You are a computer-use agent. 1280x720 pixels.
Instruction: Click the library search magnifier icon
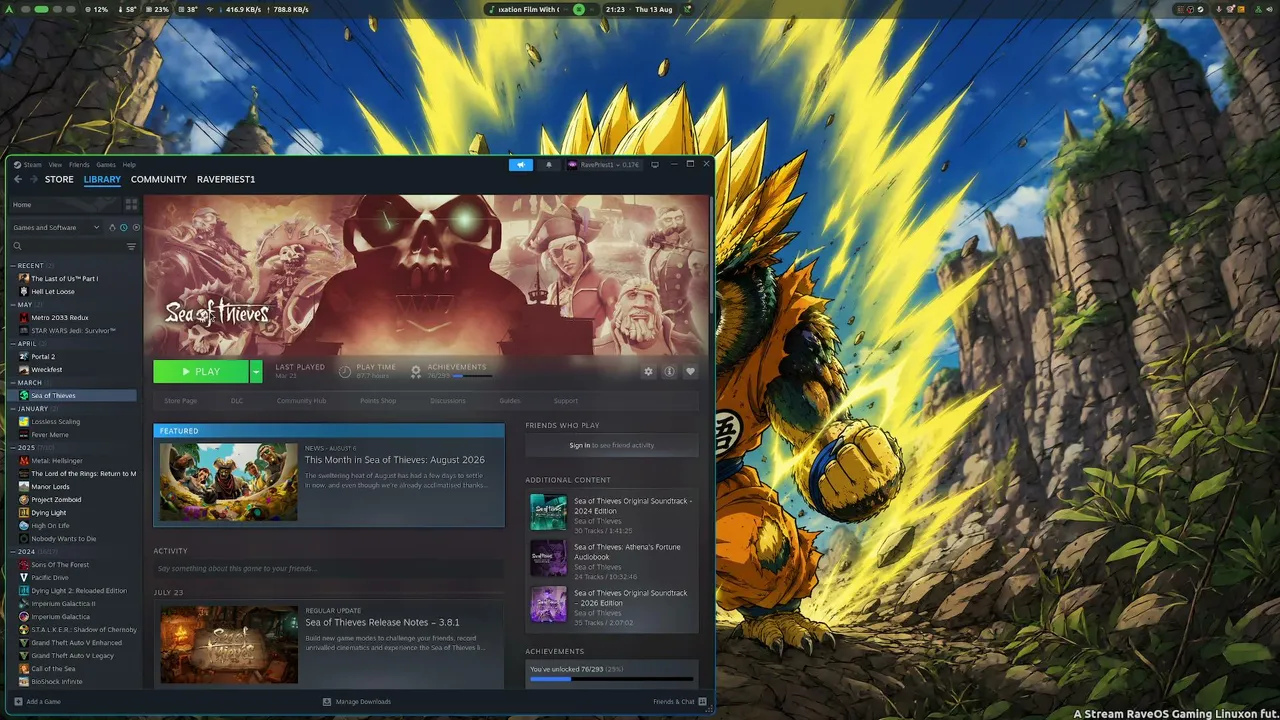tap(17, 246)
